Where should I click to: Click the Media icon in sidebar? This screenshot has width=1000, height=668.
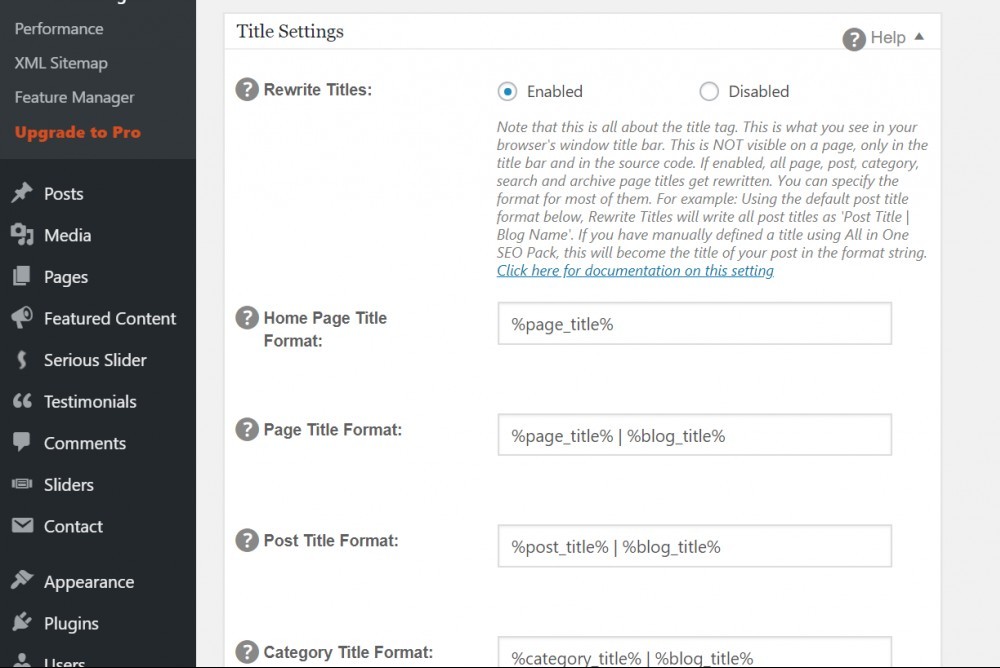pyautogui.click(x=22, y=235)
